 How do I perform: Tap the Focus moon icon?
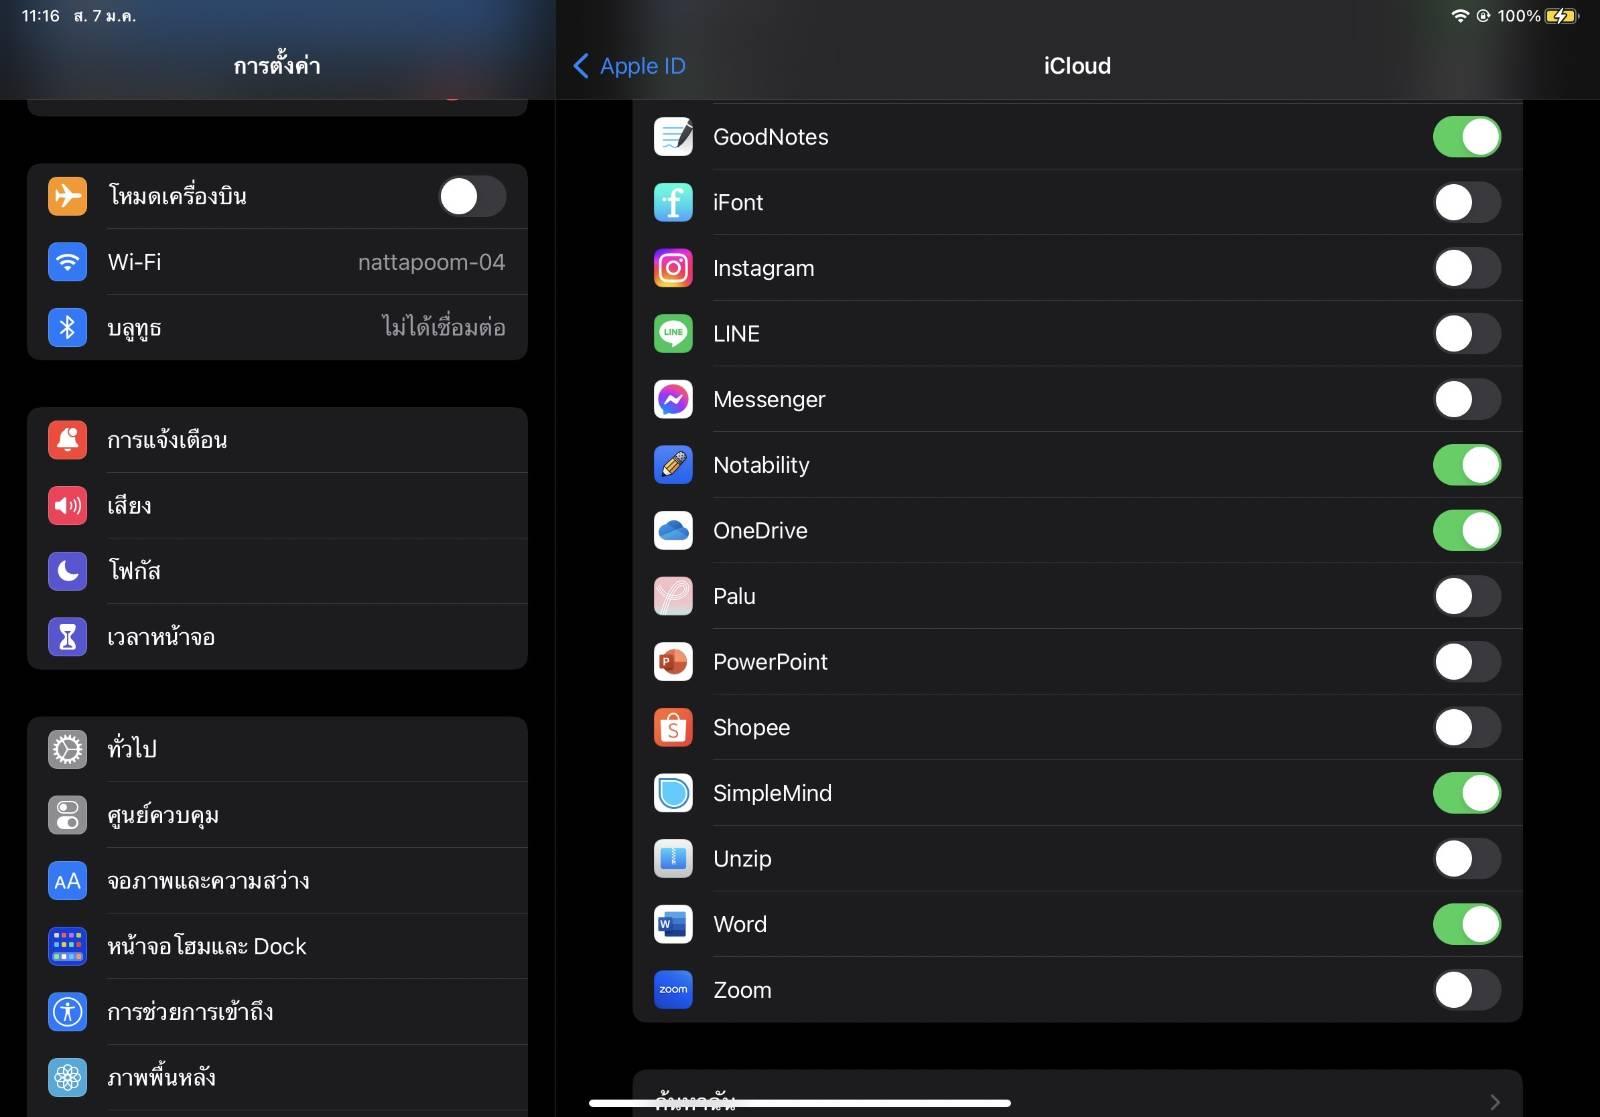tap(68, 571)
